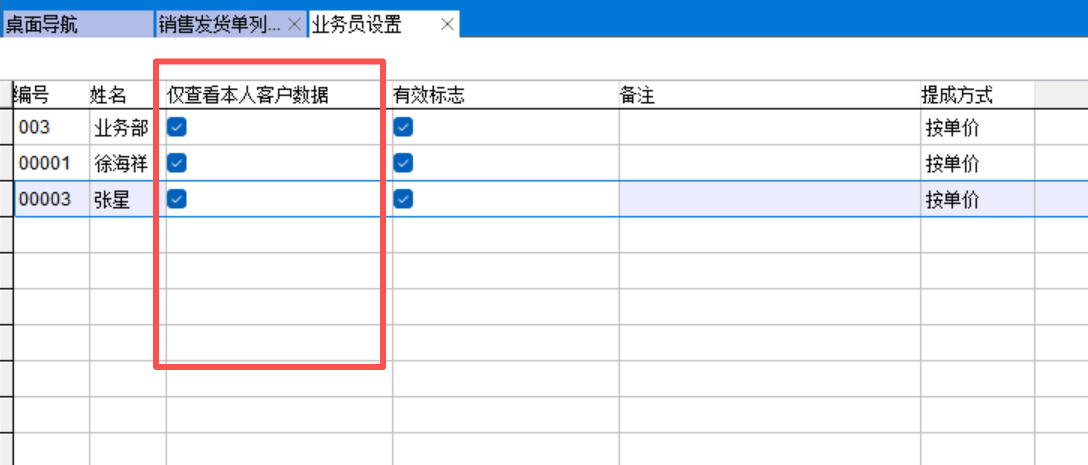
Task: Close the 业务员设置 tab
Action: click(447, 25)
